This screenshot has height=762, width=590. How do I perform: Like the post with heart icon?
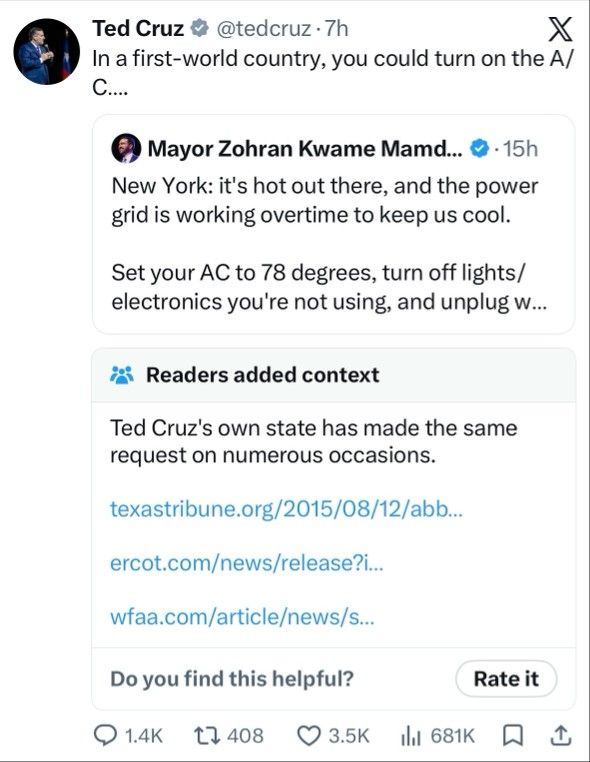tap(308, 736)
